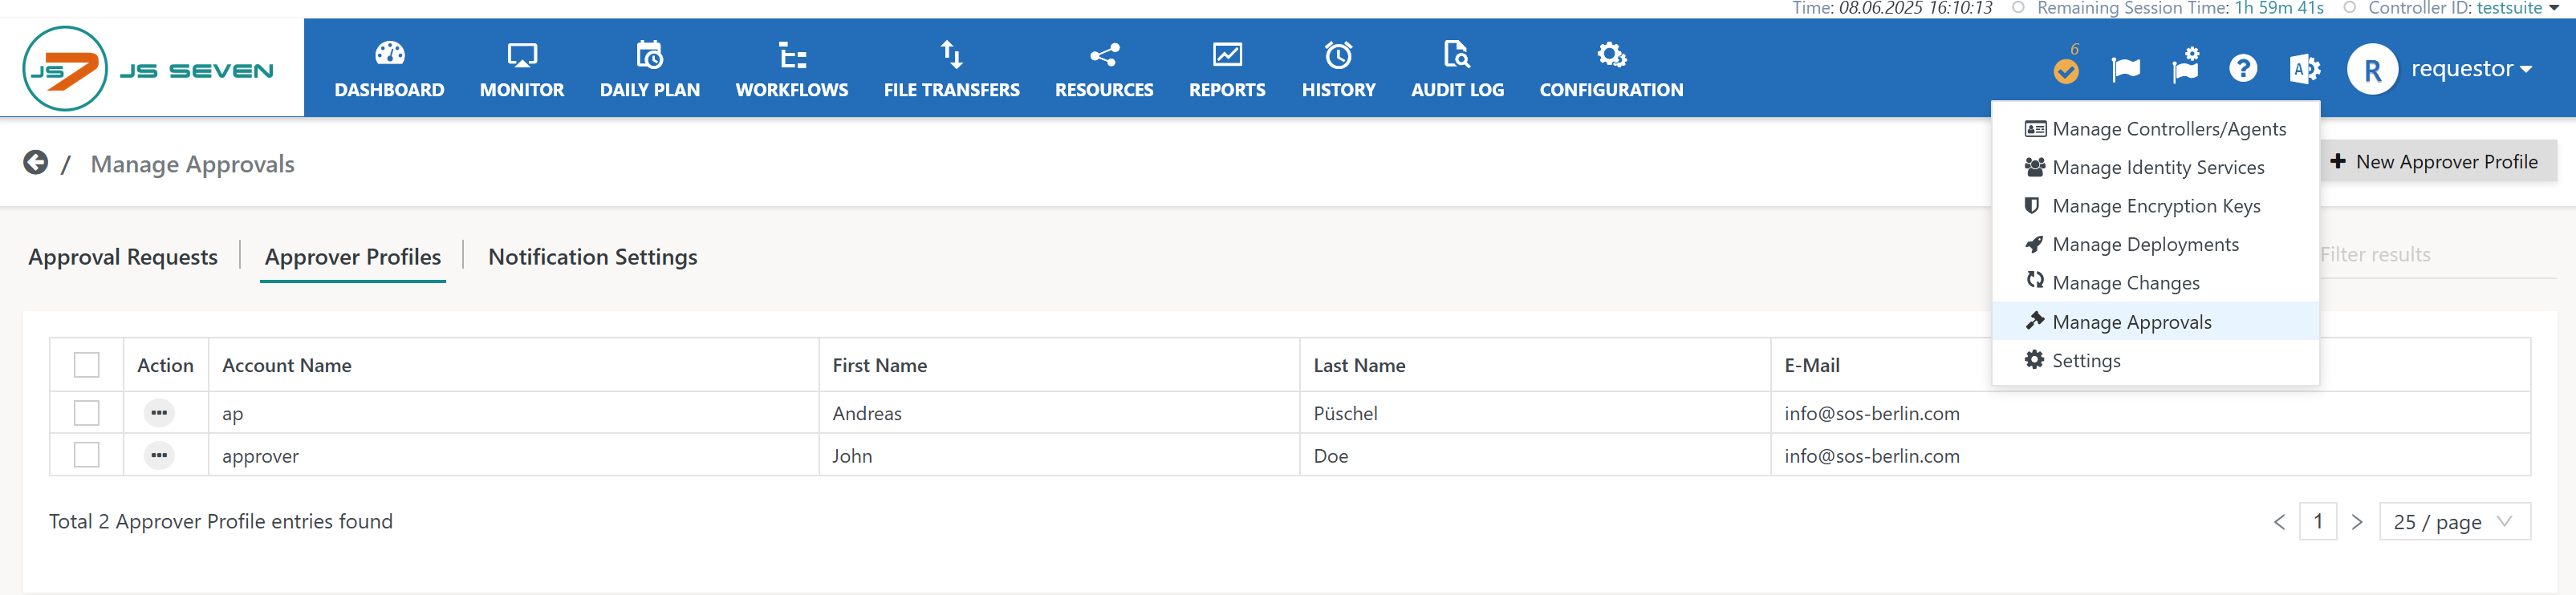The height and width of the screenshot is (595, 2576).
Task: Open actions menu for ap row
Action: 159,413
